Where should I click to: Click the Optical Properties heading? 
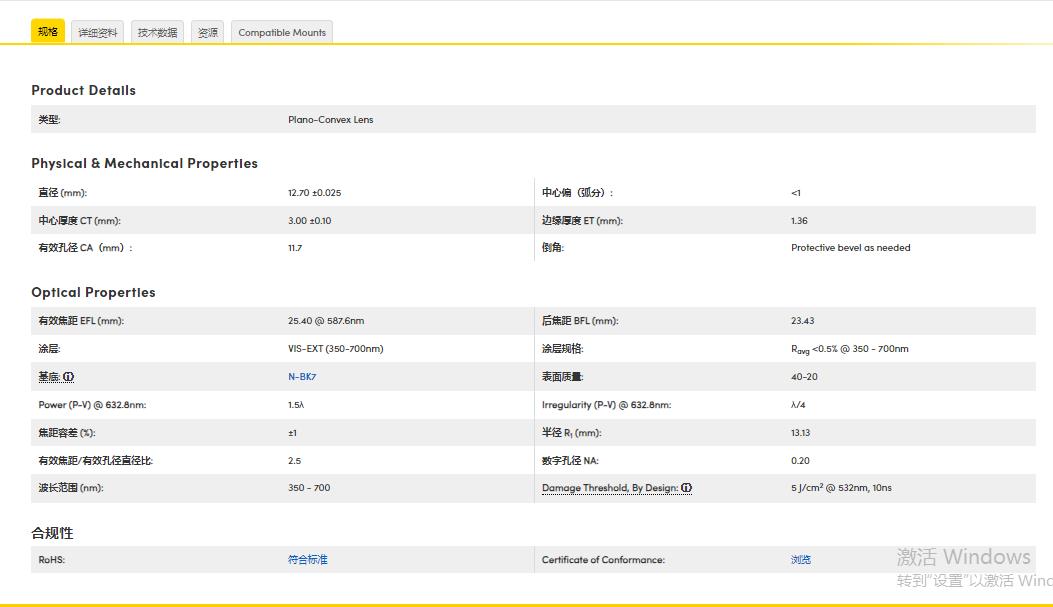pyautogui.click(x=93, y=292)
